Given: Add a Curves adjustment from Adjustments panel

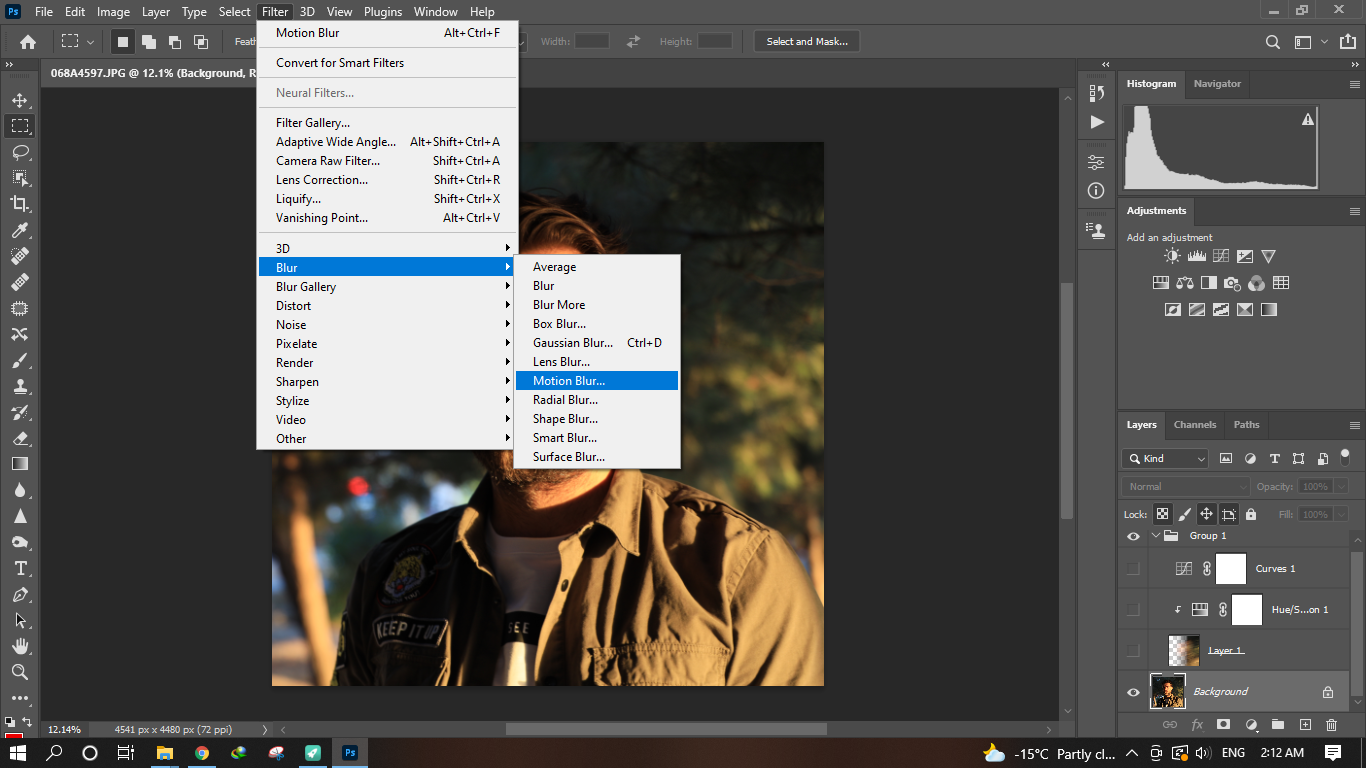Looking at the screenshot, I should (1220, 257).
